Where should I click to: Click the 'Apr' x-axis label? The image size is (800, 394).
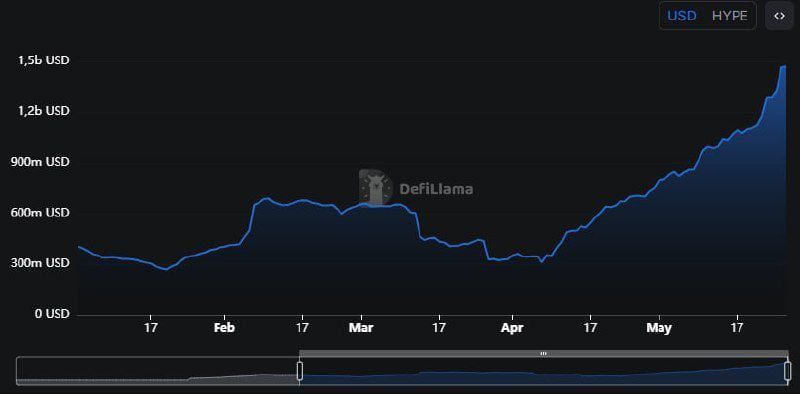(x=512, y=328)
